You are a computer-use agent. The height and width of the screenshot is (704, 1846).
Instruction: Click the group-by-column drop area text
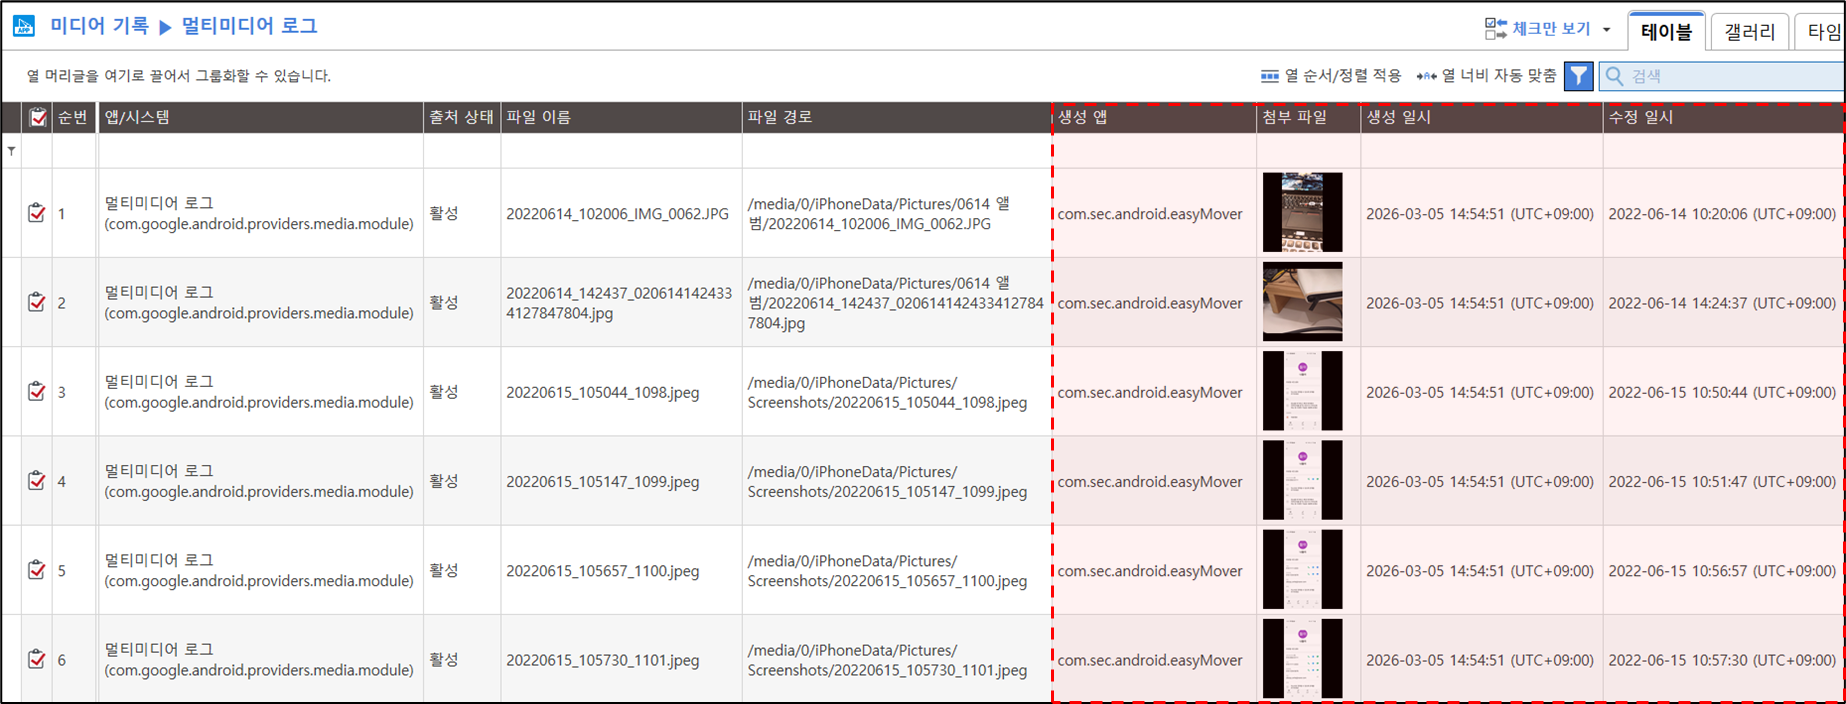(179, 76)
